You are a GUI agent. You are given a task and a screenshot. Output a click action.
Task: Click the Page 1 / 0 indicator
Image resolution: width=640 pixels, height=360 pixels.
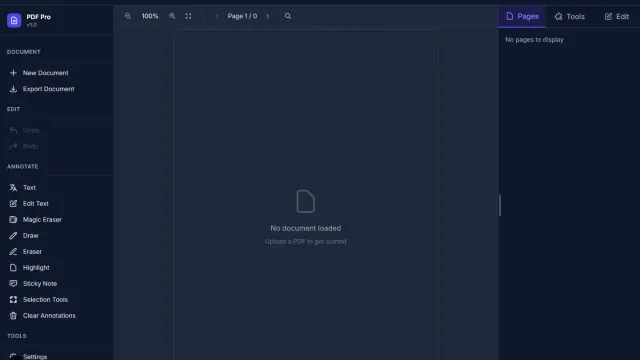click(242, 16)
